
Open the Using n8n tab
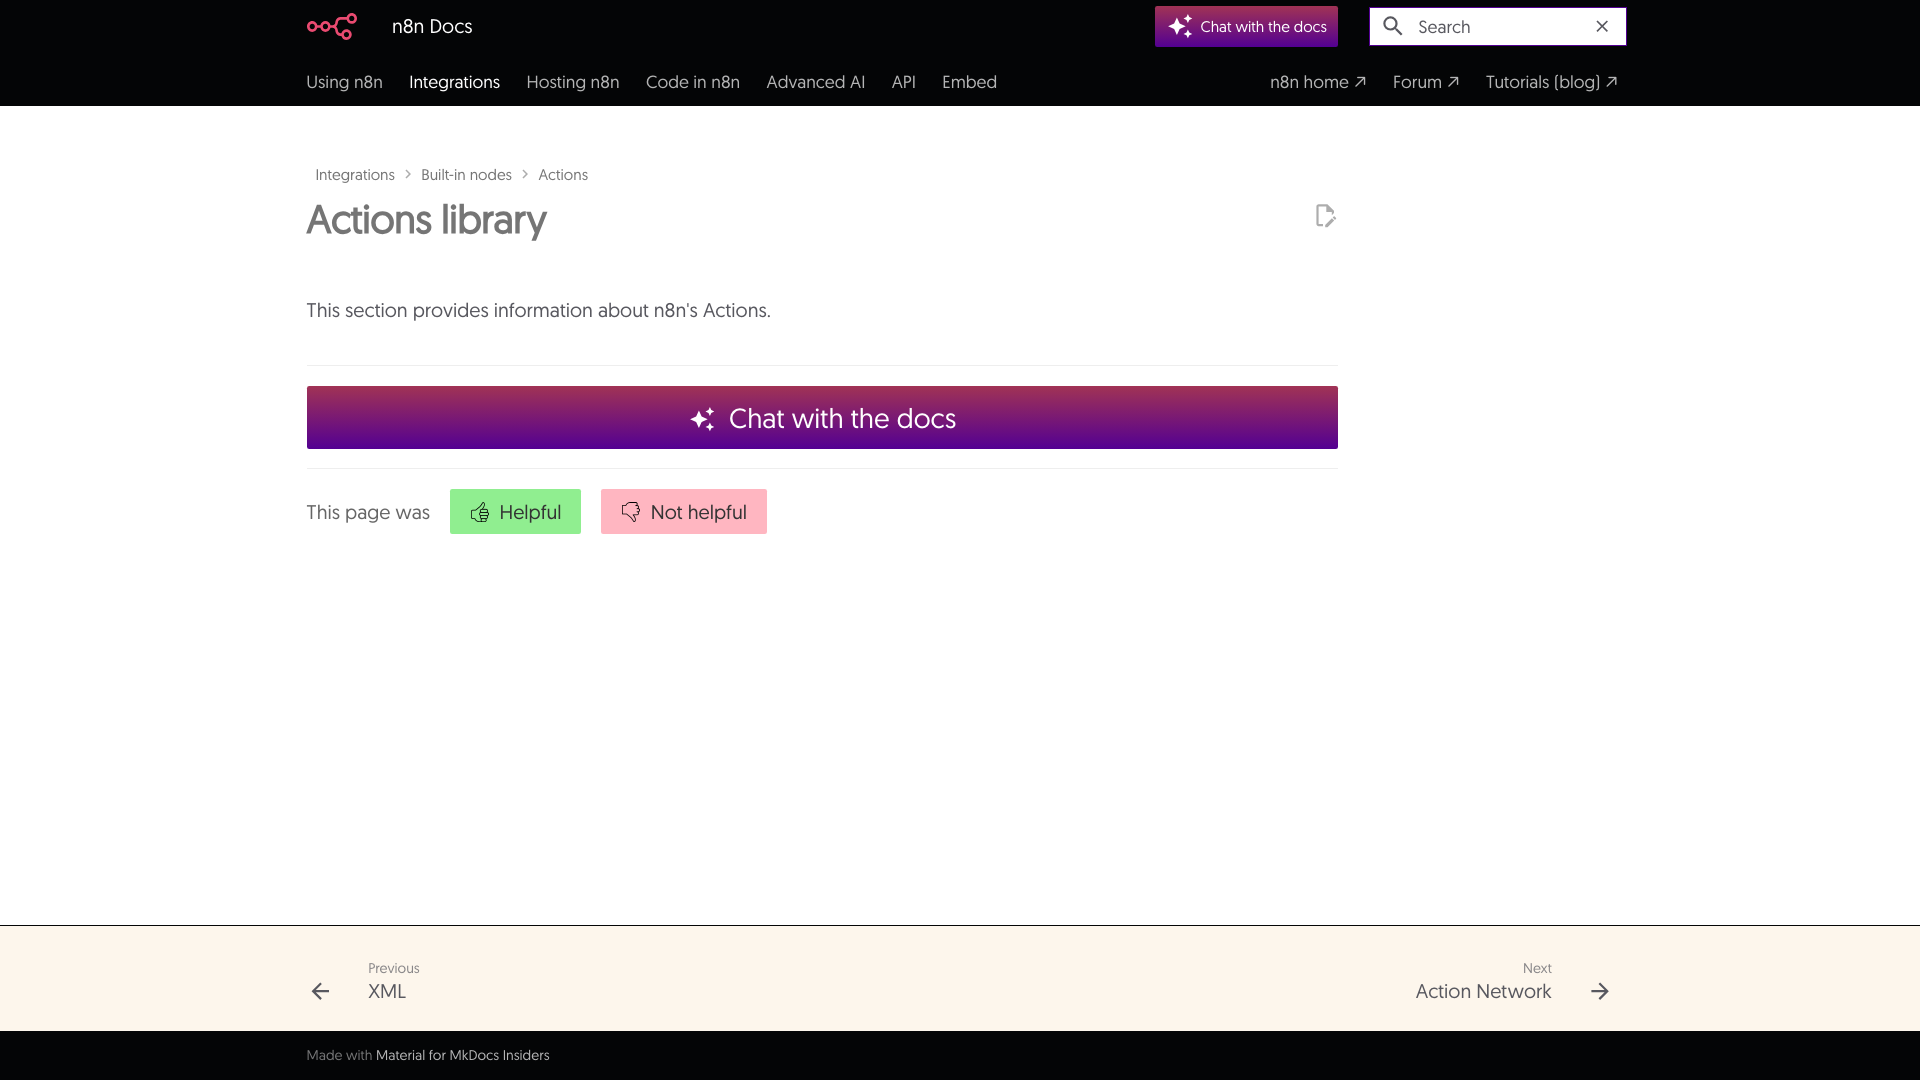click(x=344, y=82)
